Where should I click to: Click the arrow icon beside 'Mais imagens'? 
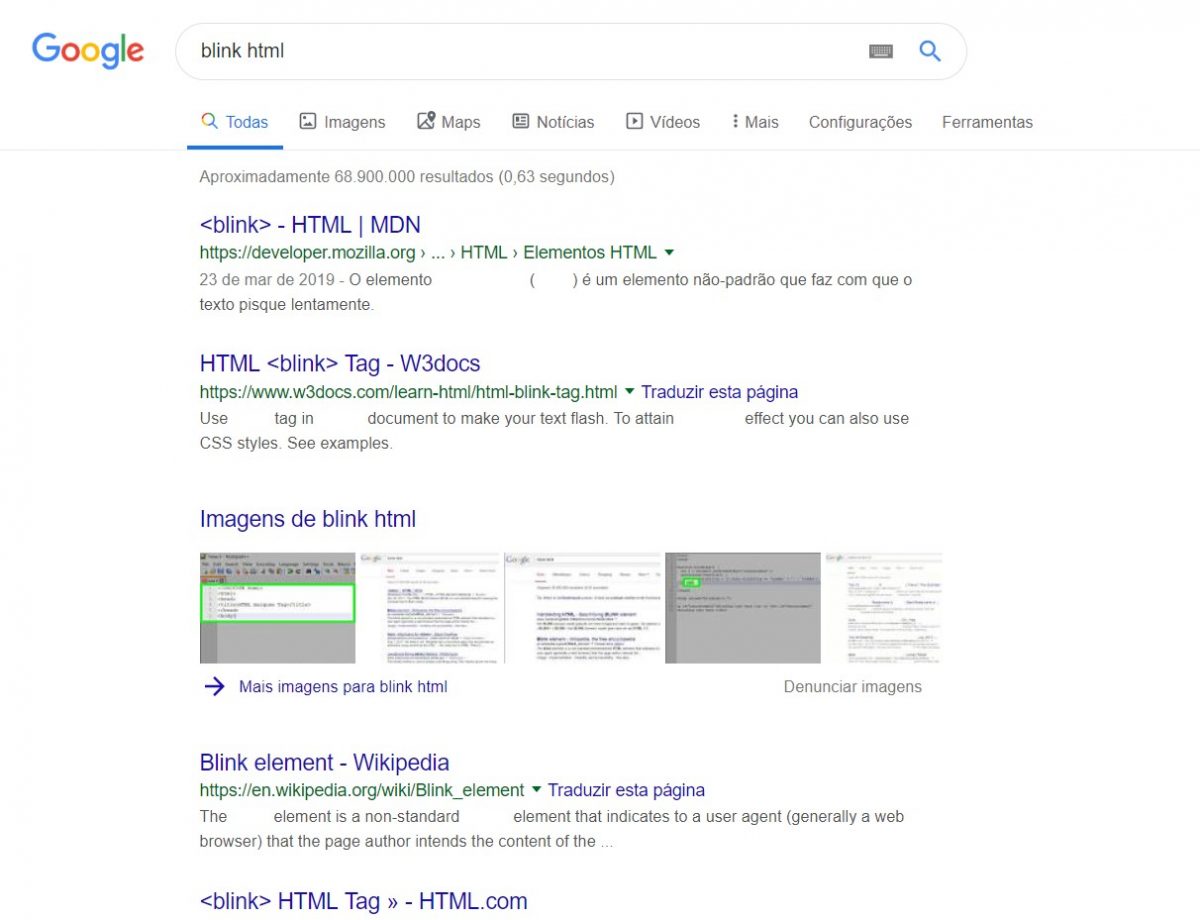[x=214, y=686]
